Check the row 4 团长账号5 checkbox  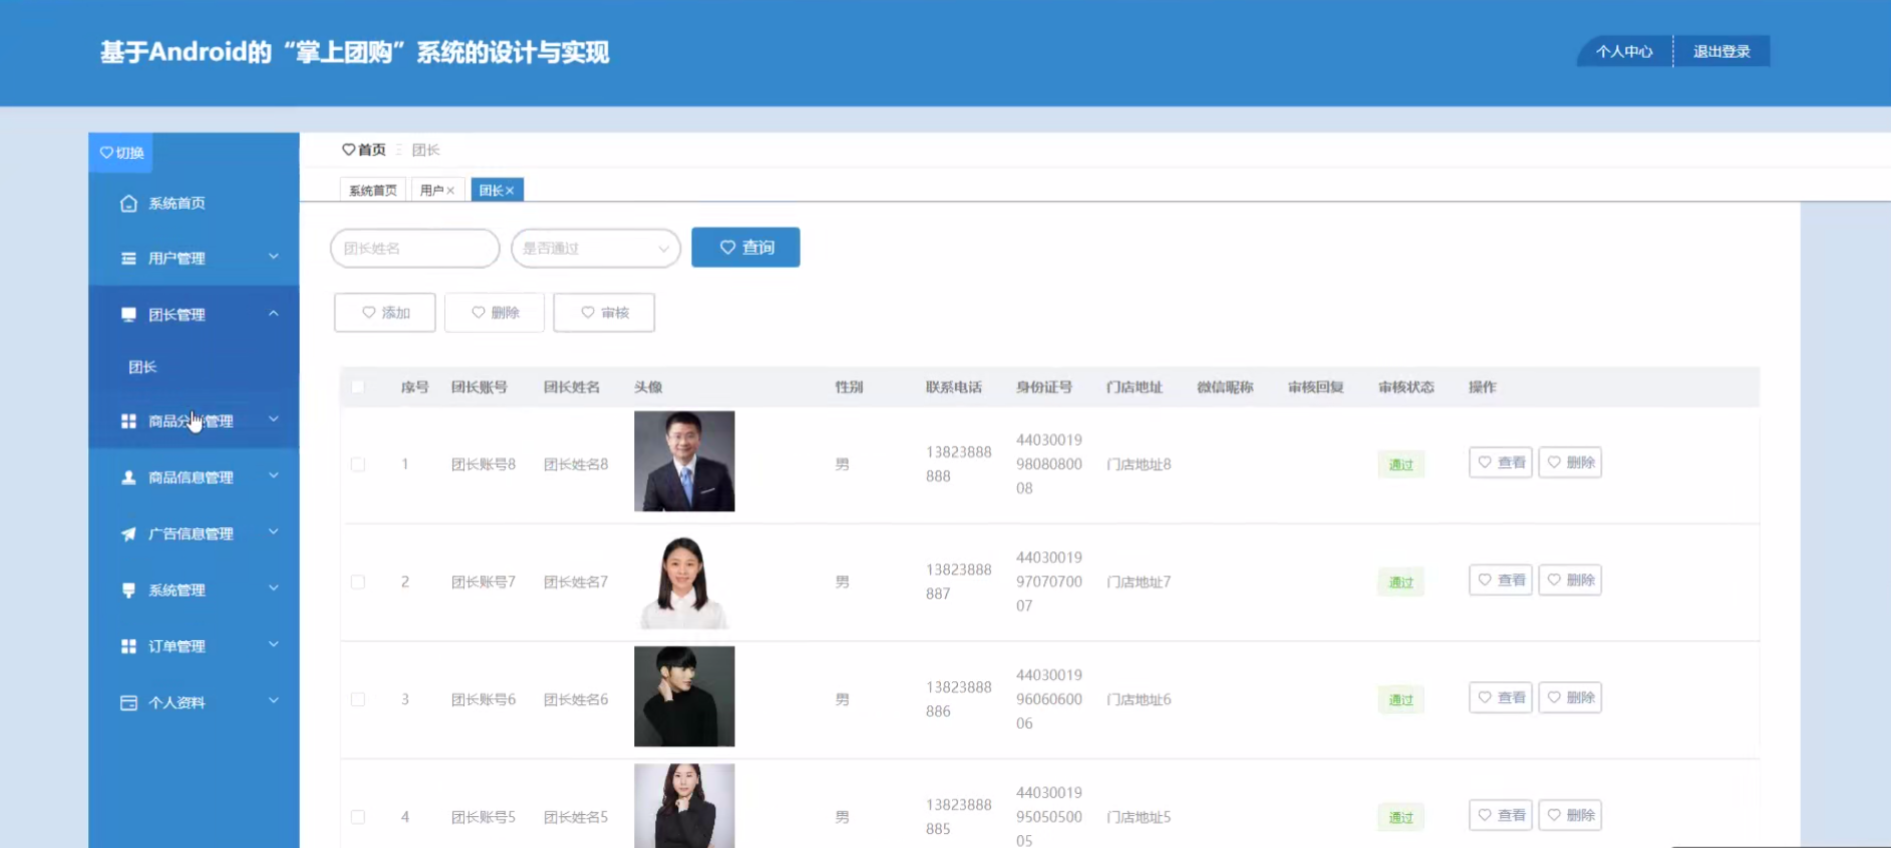(x=358, y=817)
